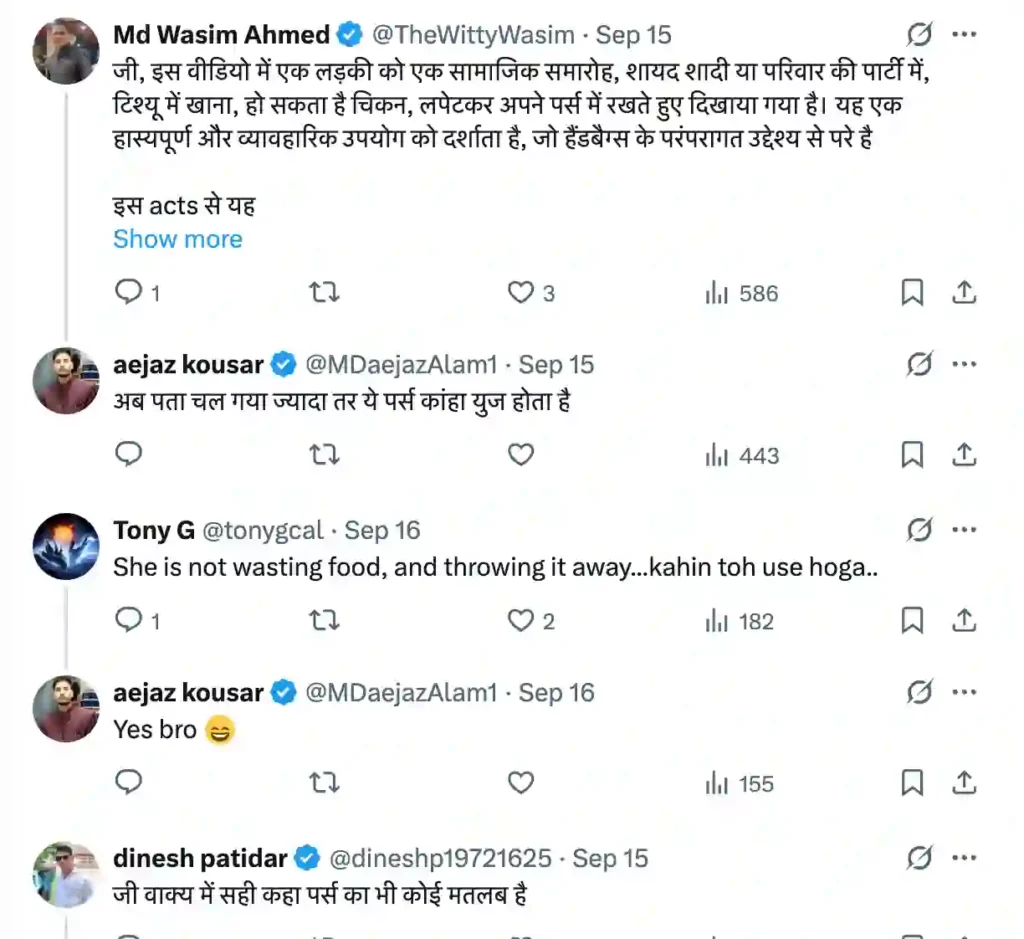This screenshot has height=939, width=1024.
Task: Repost Md Wasim Ahmed's tweet
Action: pos(323,292)
